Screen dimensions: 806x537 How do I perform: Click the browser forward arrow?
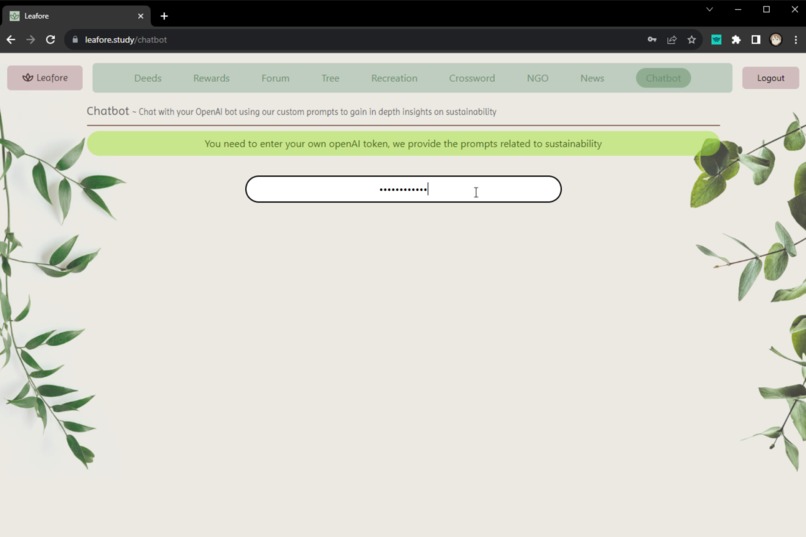tap(30, 40)
